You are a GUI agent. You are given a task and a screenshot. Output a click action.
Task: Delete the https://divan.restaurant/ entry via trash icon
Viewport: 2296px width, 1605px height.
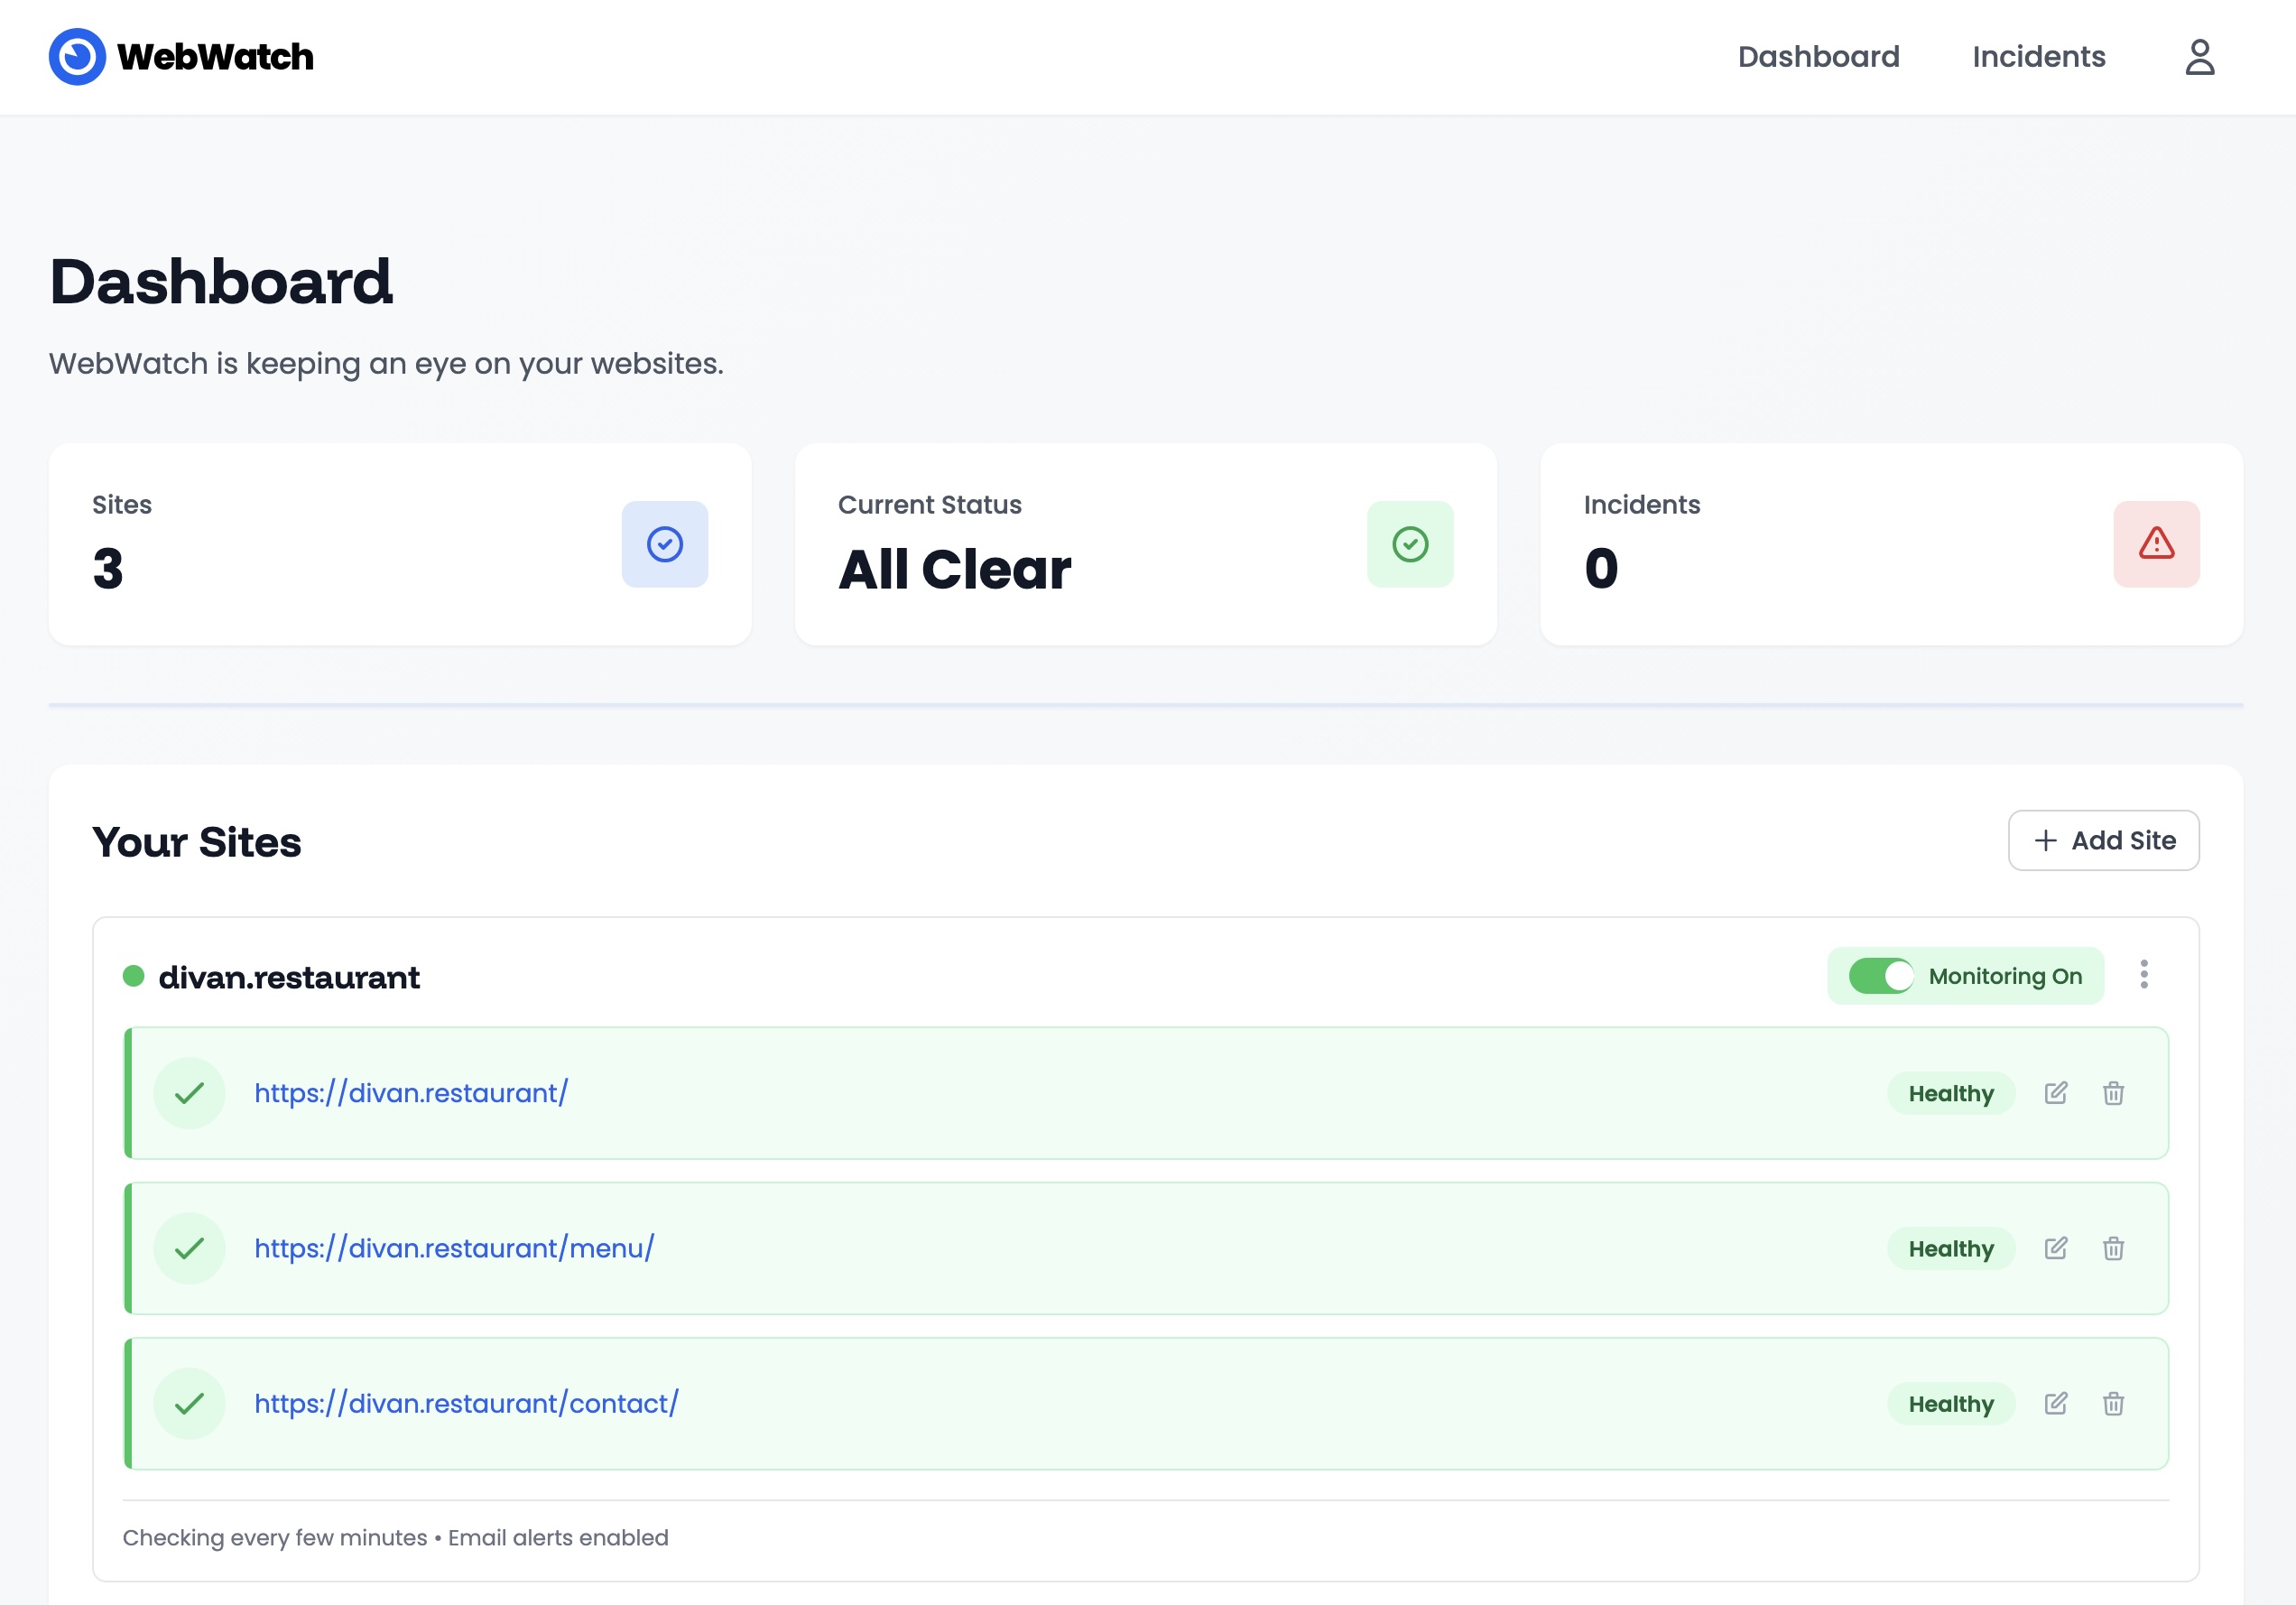point(2114,1093)
